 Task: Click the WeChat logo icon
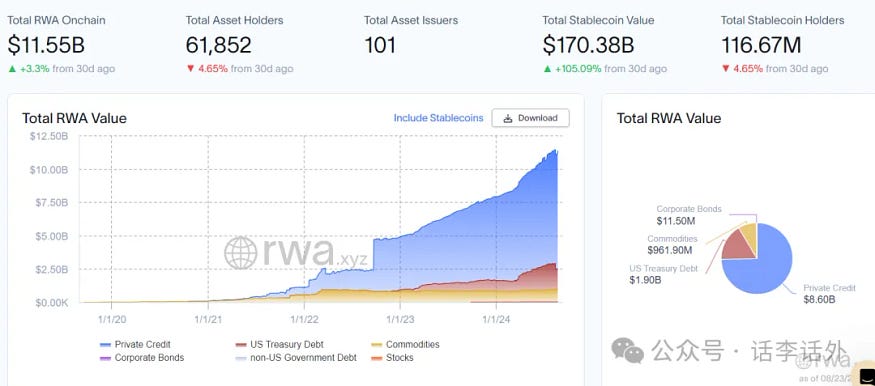(627, 351)
